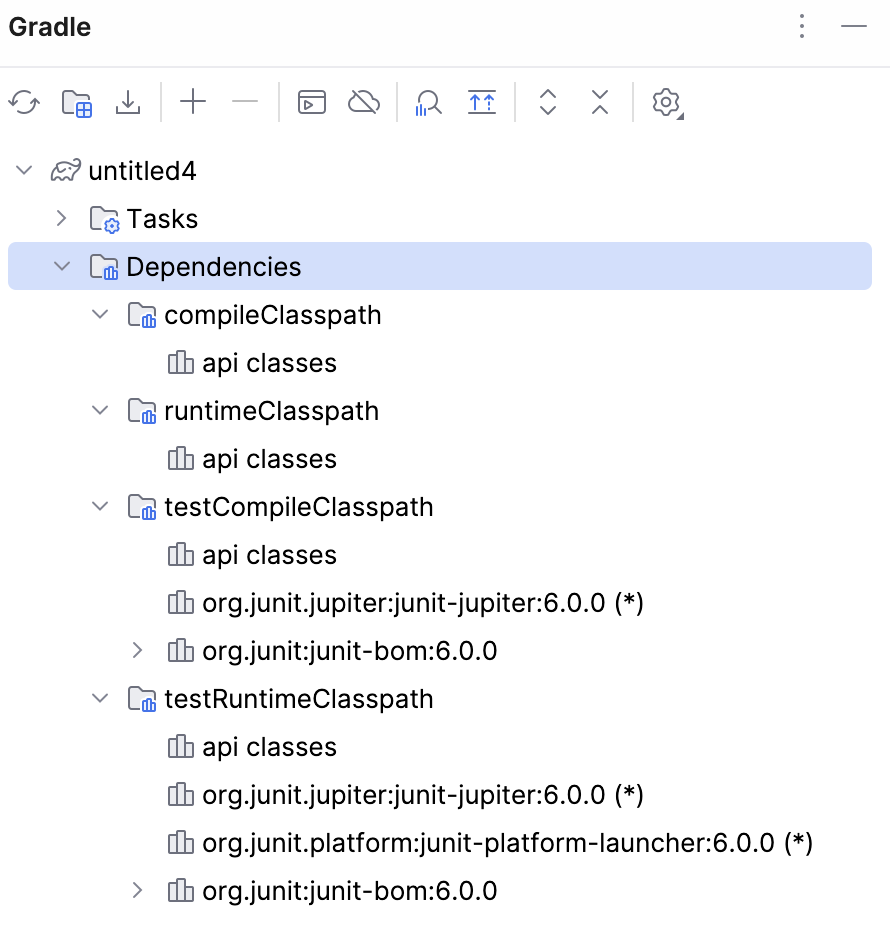
Task: Toggle the blue up-arrows toolbar icon
Action: (482, 102)
